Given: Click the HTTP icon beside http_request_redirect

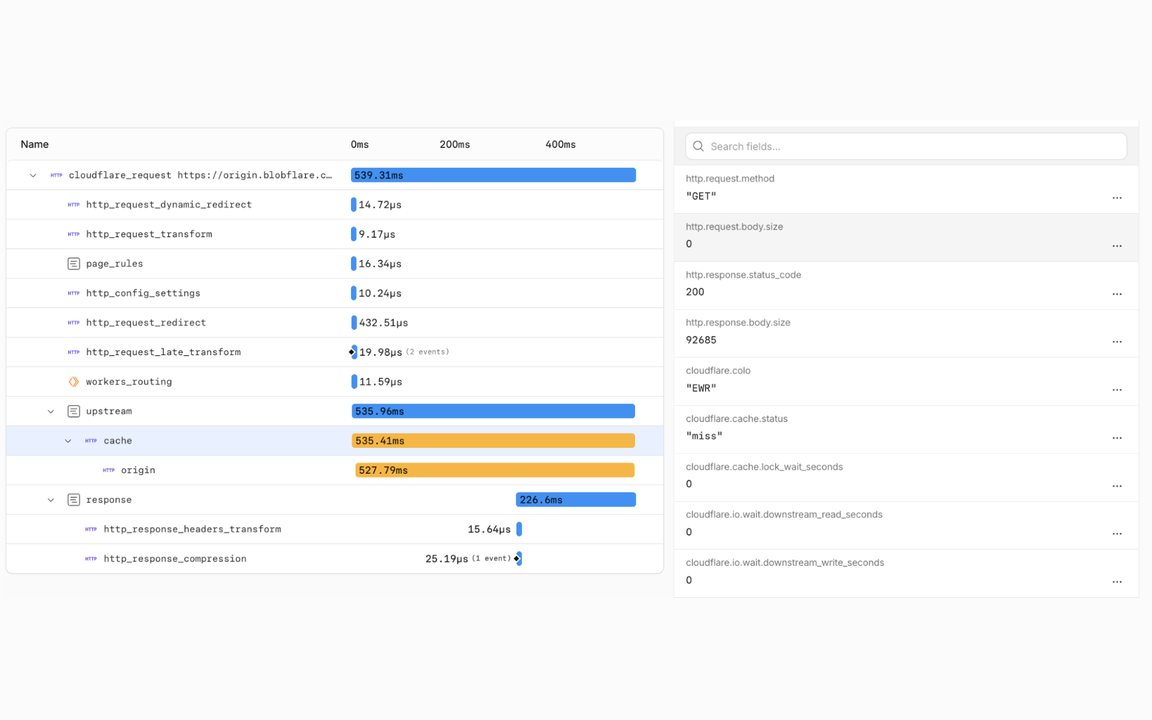Looking at the screenshot, I should coord(73,323).
